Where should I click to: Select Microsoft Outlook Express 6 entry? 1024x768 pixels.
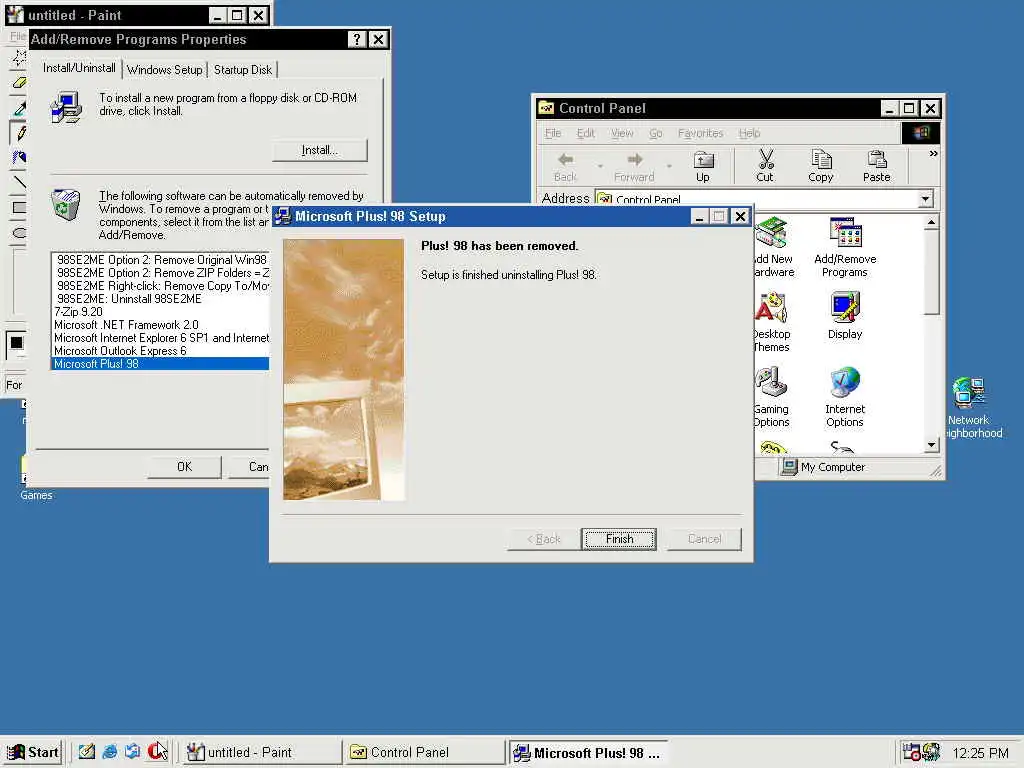pos(160,351)
